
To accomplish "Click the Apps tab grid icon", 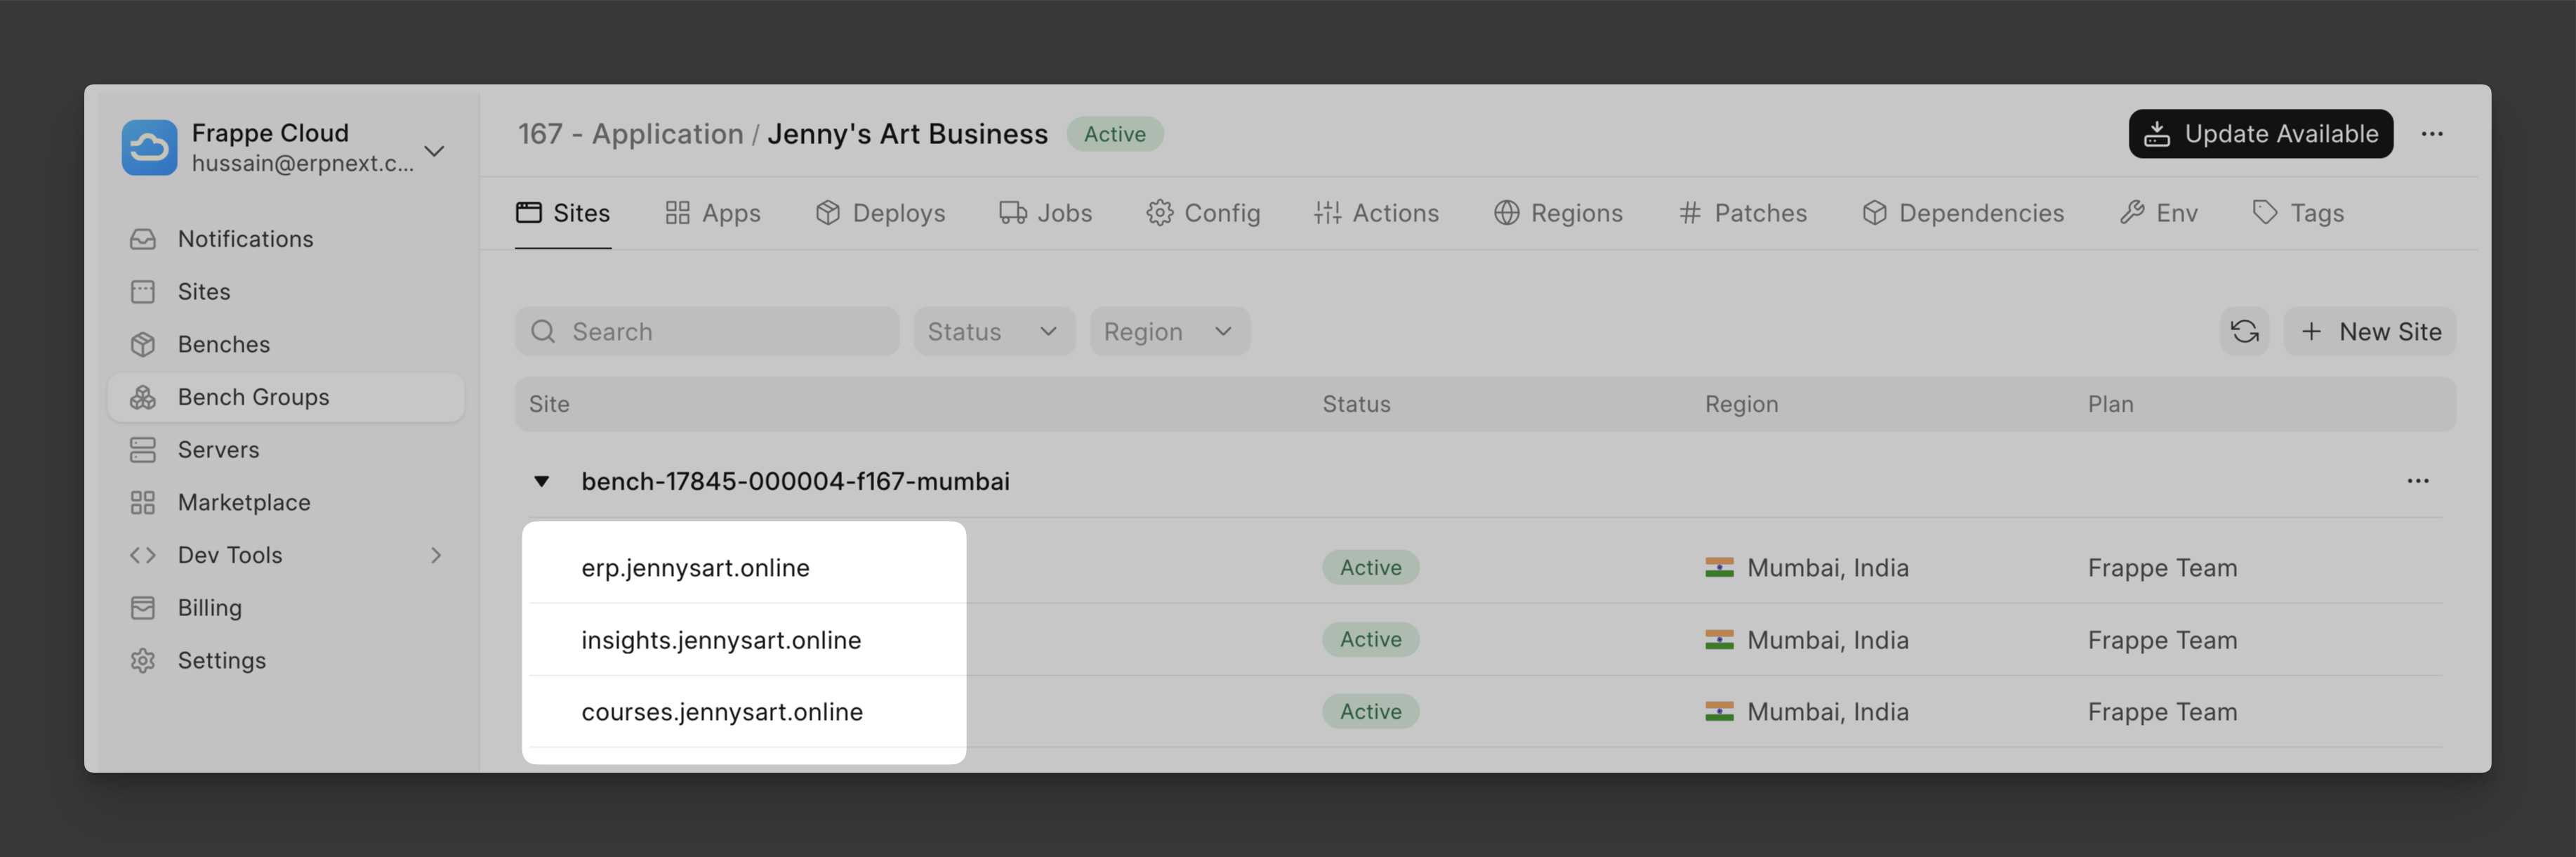I will [x=677, y=213].
